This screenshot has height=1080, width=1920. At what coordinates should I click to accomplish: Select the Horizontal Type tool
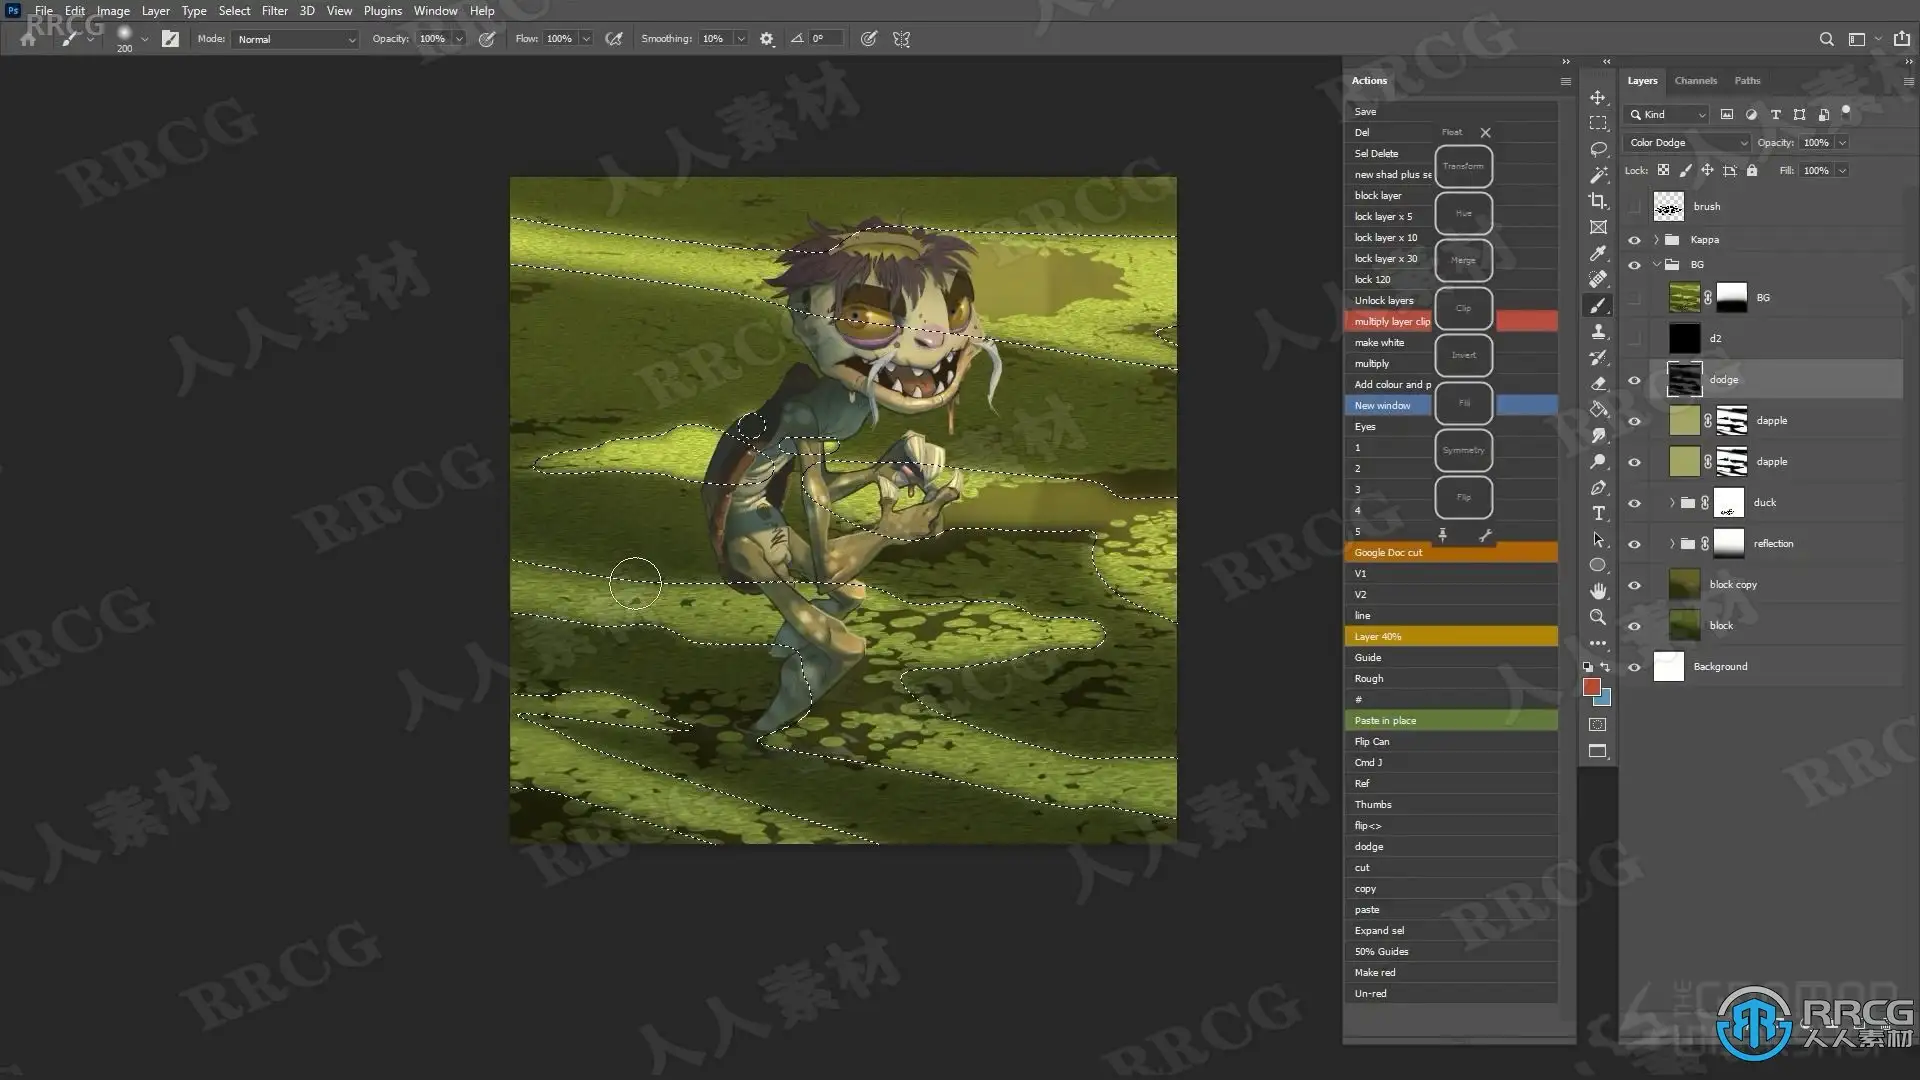pyautogui.click(x=1598, y=513)
